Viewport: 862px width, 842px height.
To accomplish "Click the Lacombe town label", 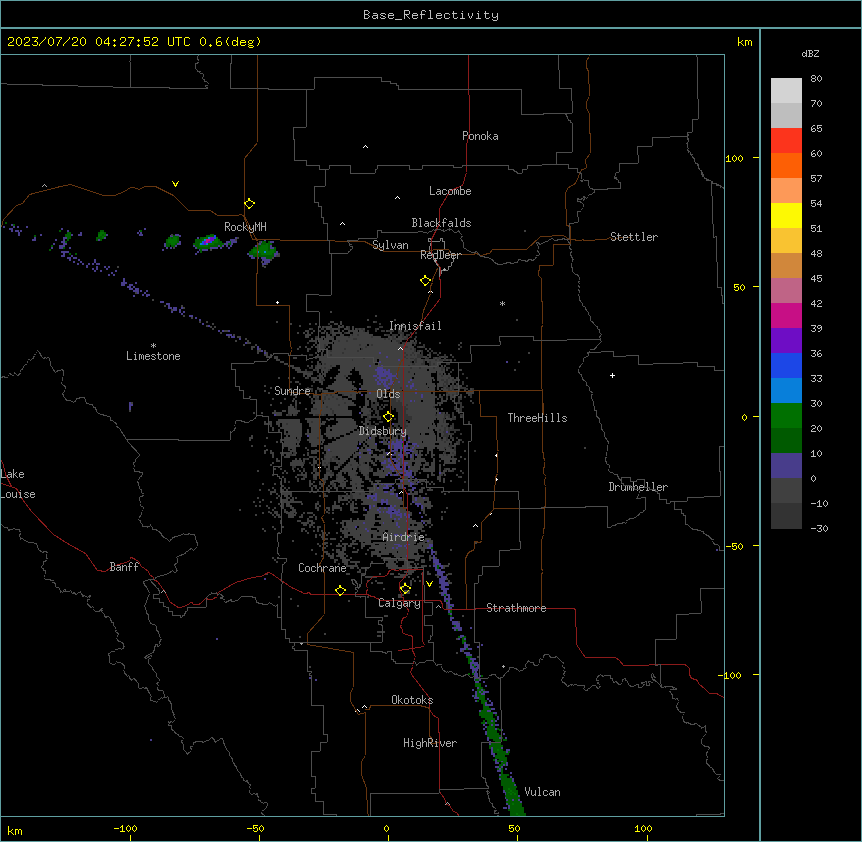I will (450, 191).
